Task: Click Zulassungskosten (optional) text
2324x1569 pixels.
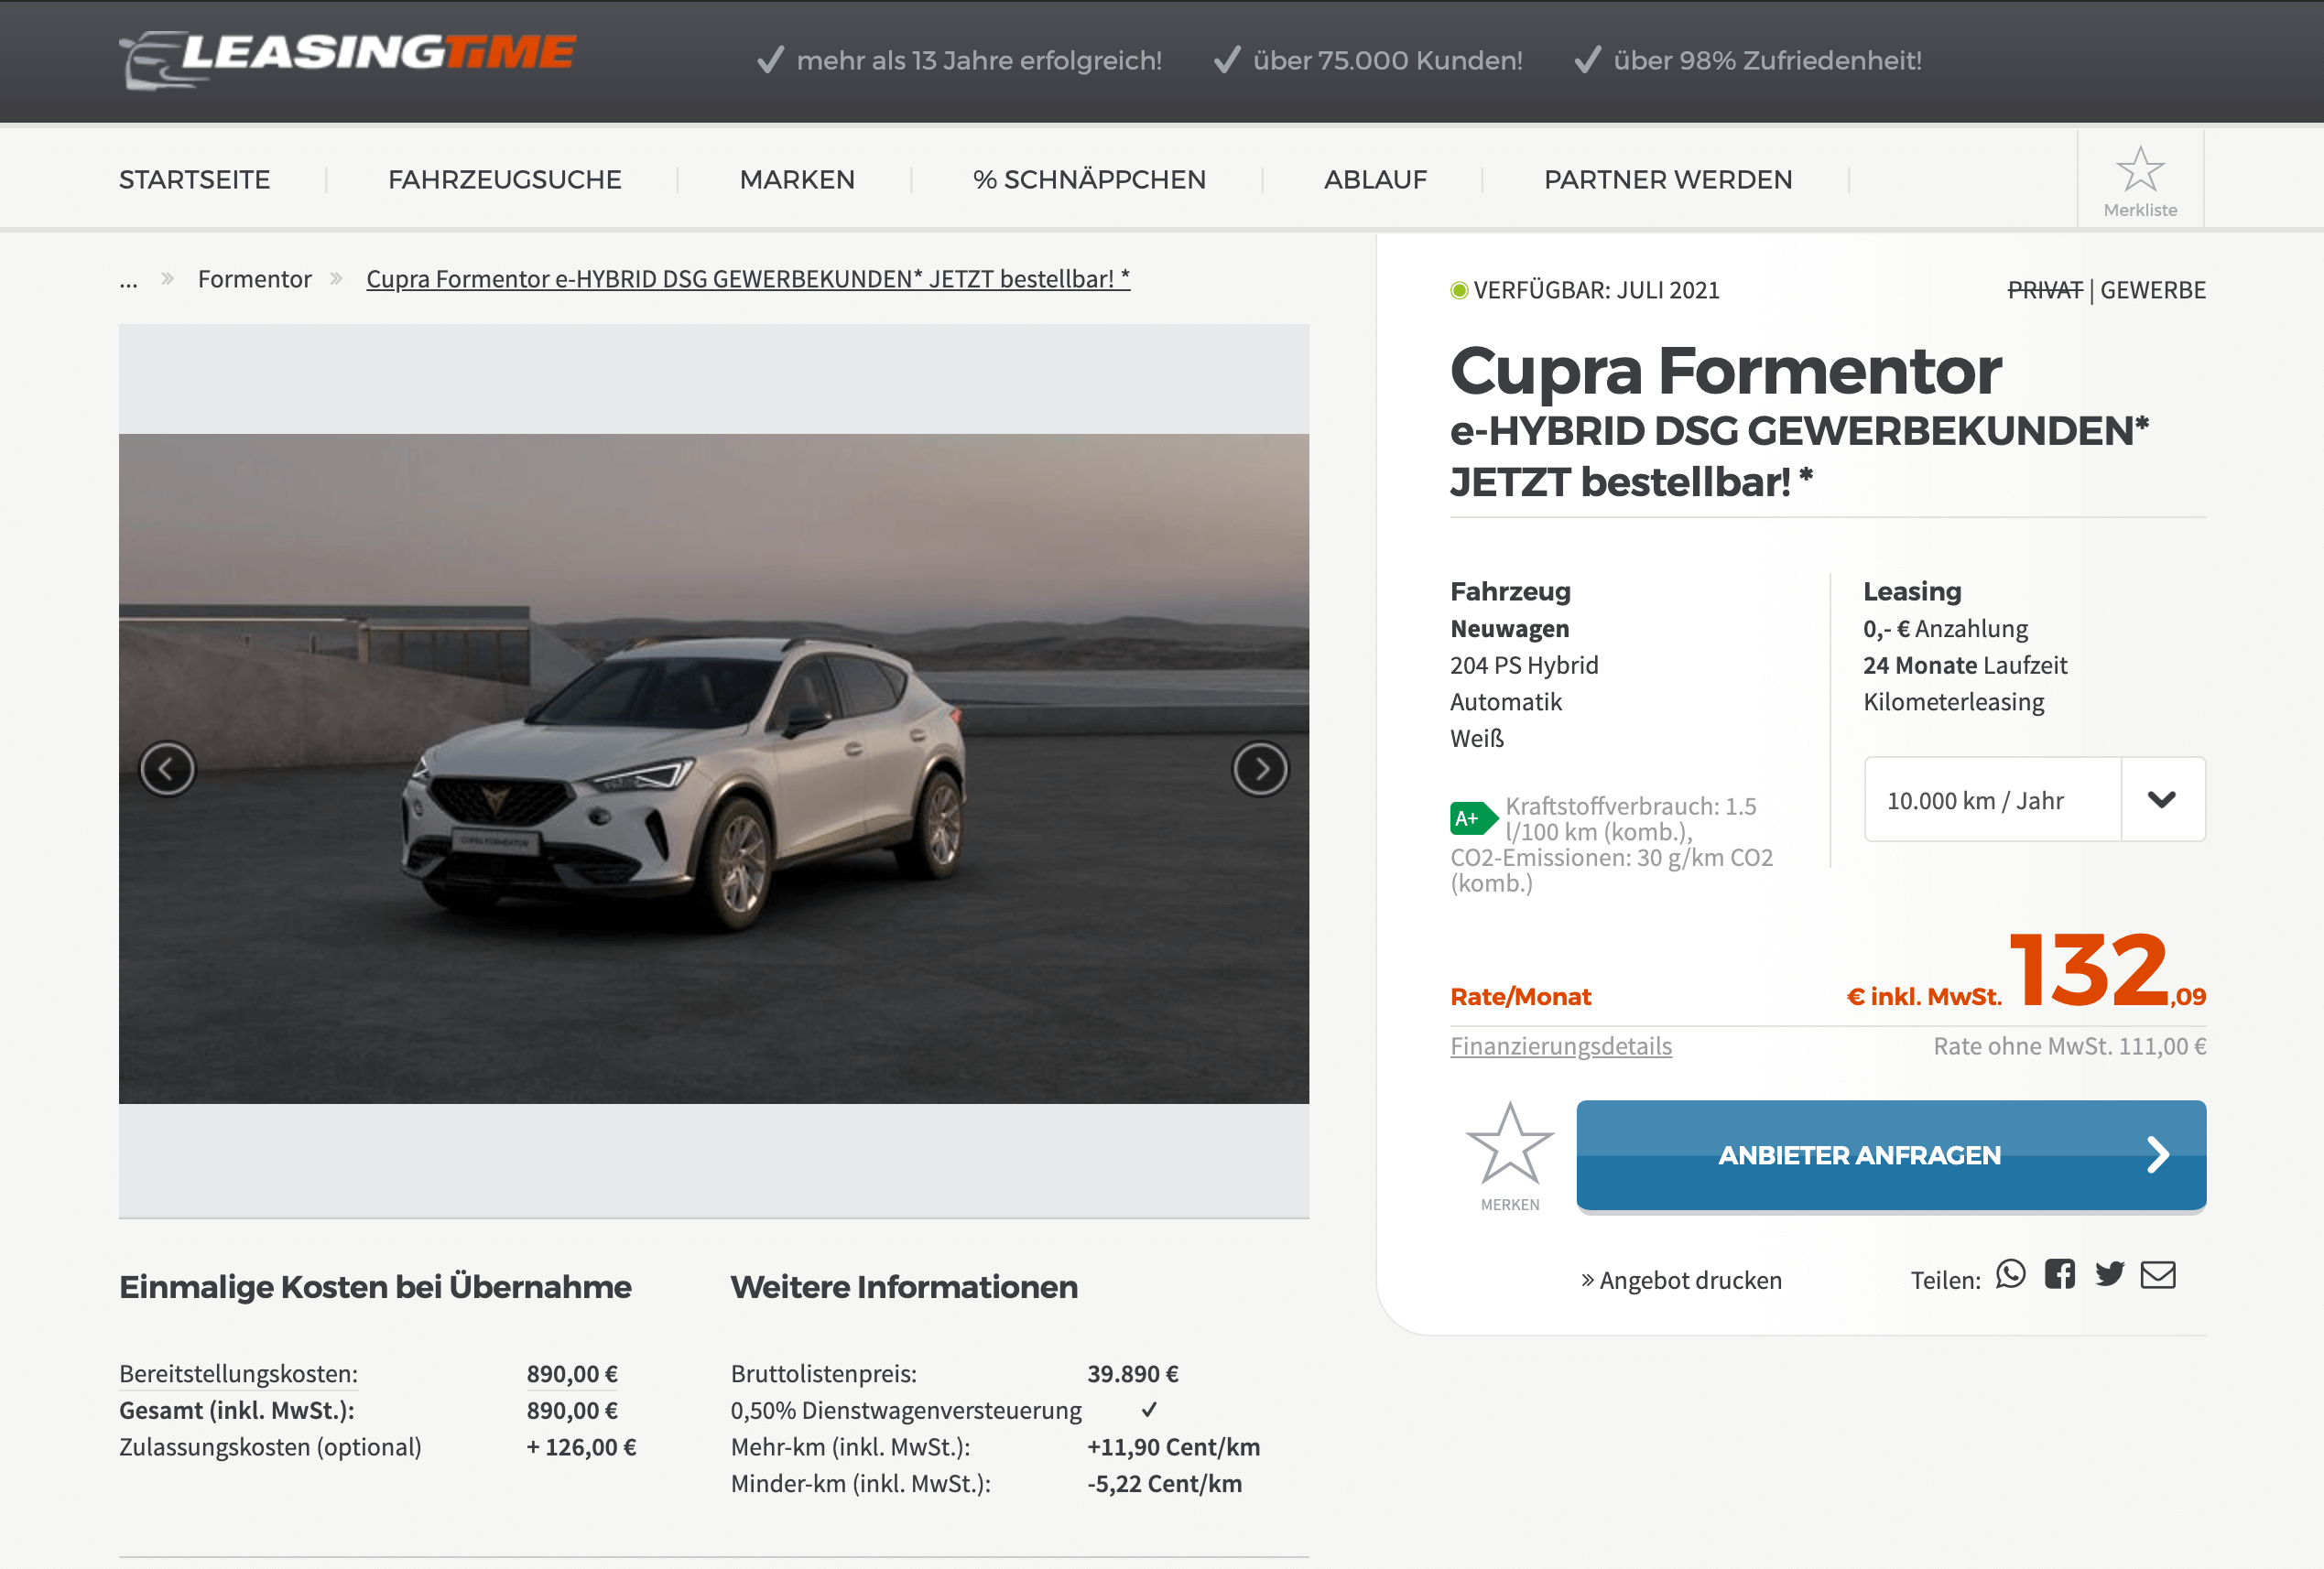Action: click(270, 1447)
